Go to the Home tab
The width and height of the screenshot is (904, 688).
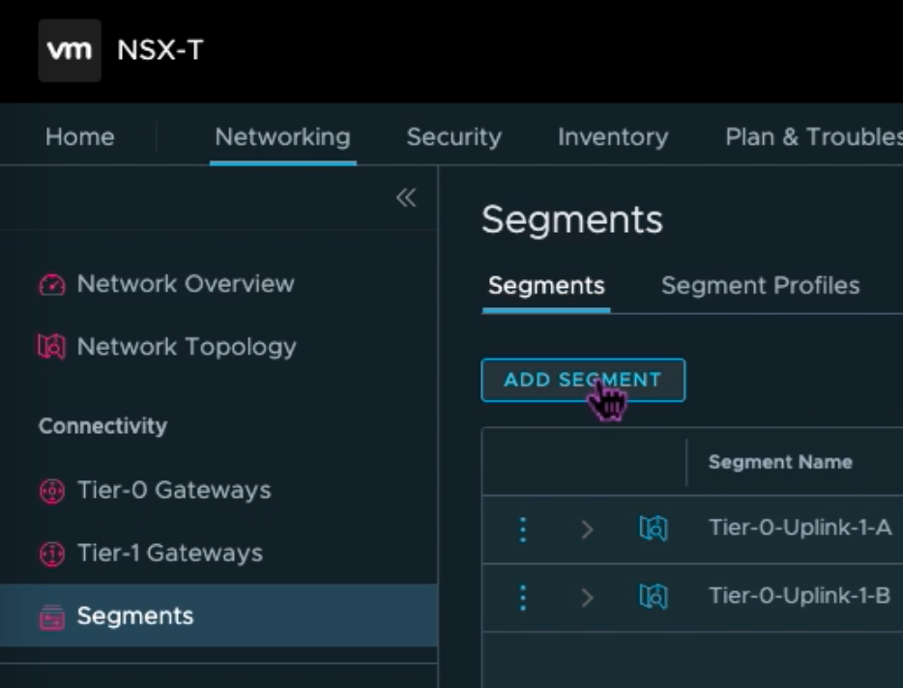(x=80, y=137)
